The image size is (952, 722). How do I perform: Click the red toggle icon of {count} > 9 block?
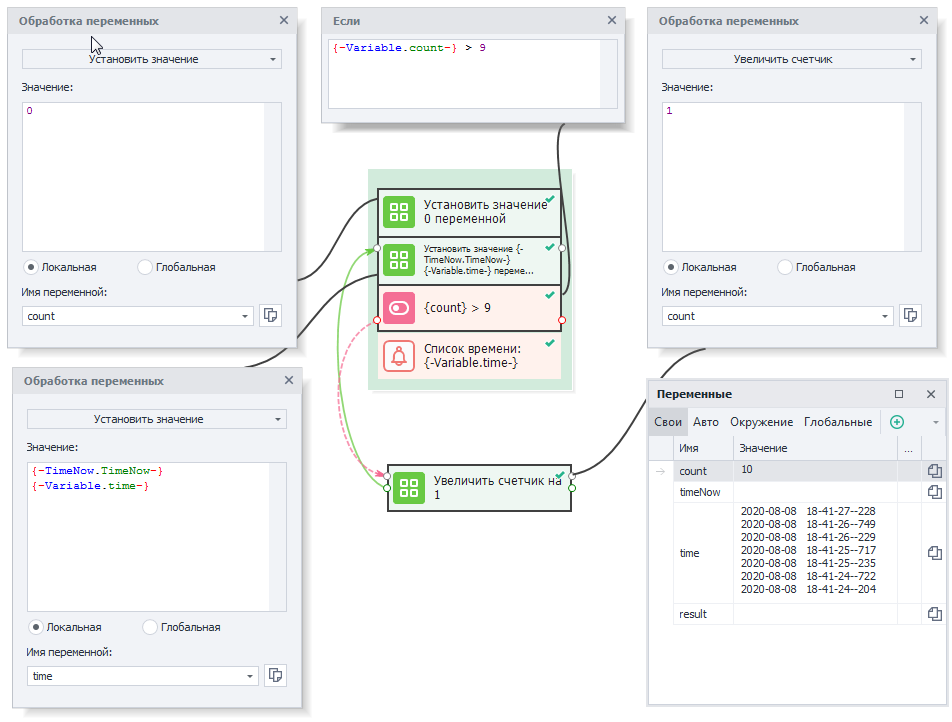[x=399, y=308]
